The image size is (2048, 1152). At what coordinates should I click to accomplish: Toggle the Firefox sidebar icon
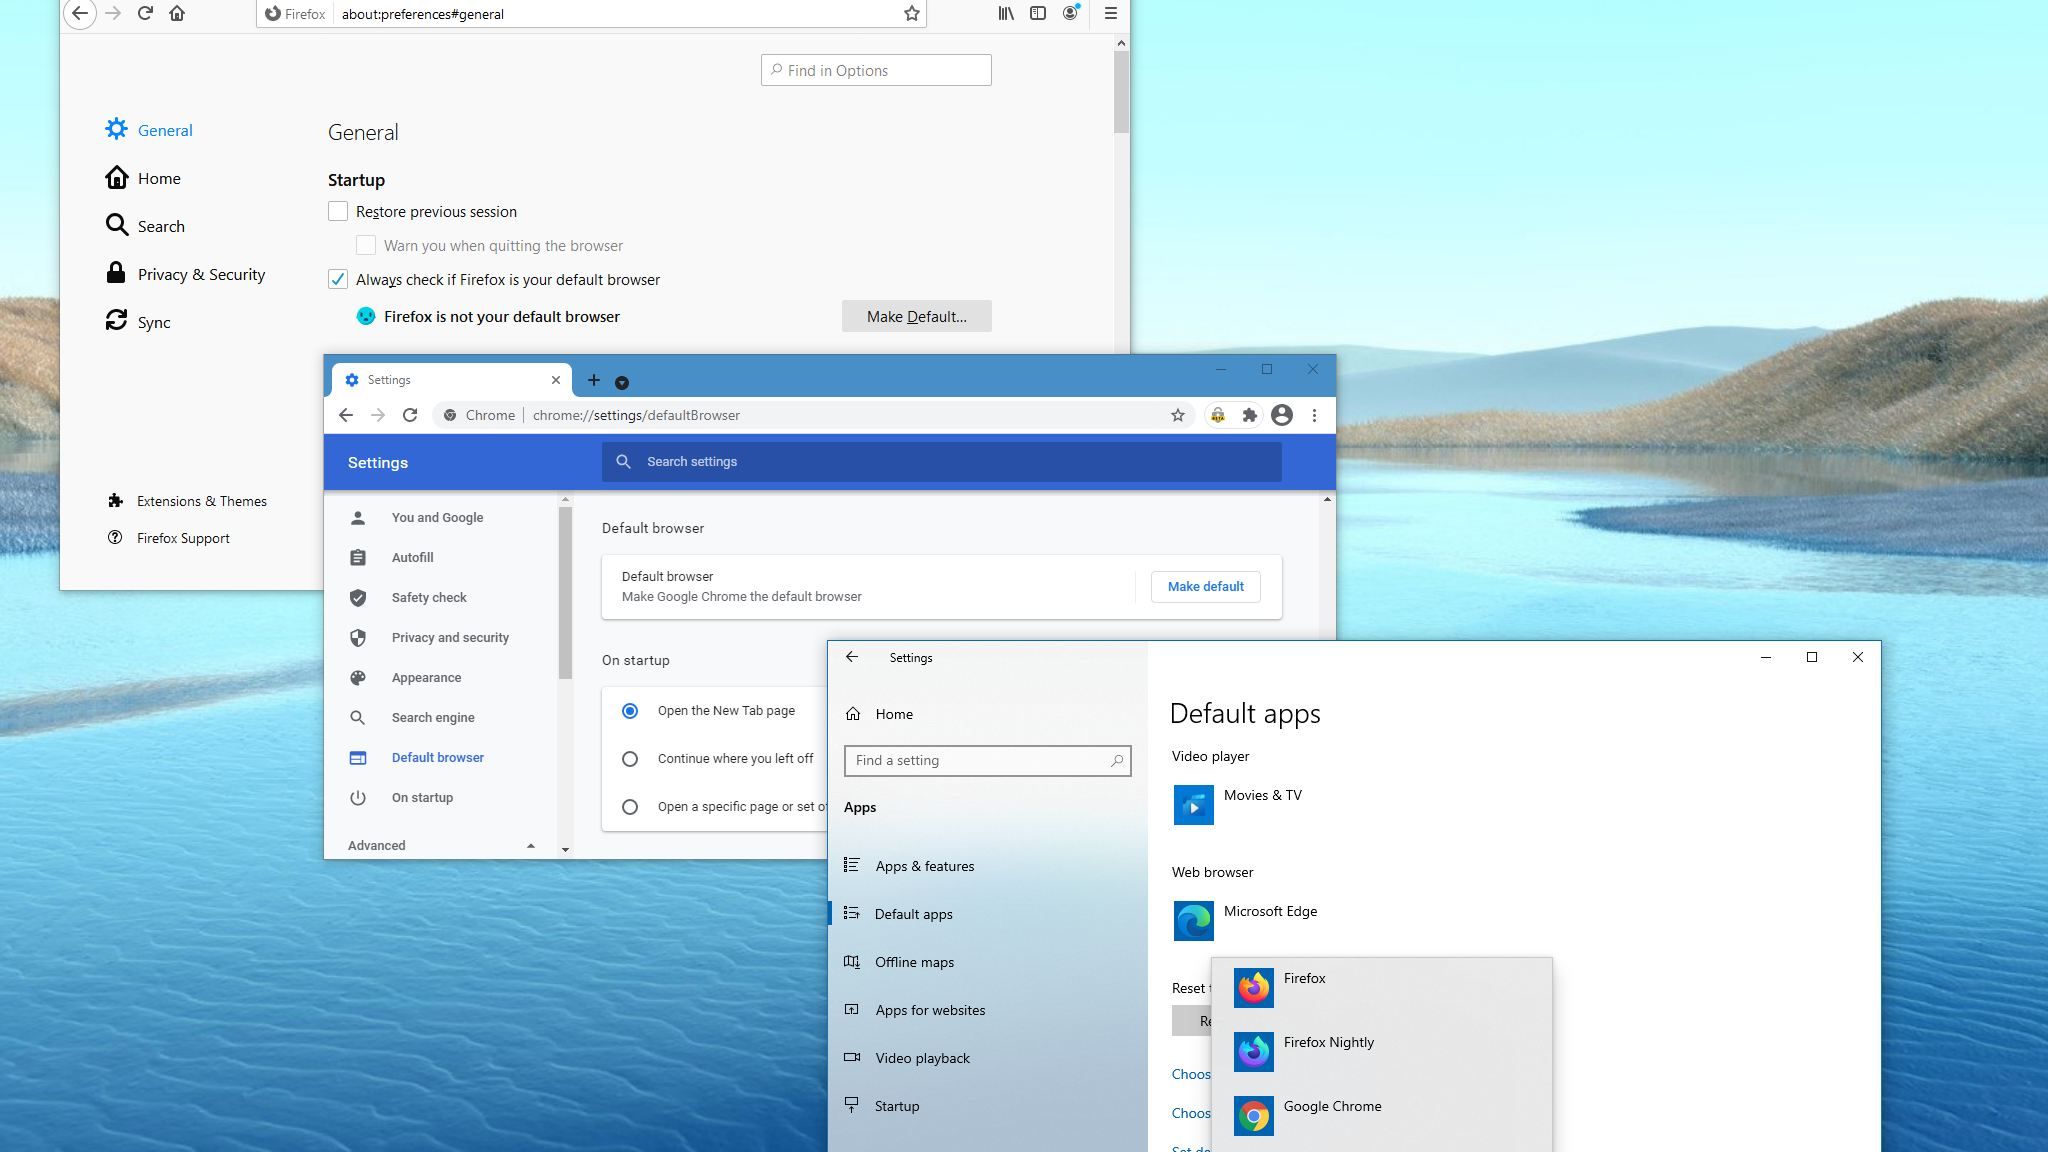point(1038,13)
